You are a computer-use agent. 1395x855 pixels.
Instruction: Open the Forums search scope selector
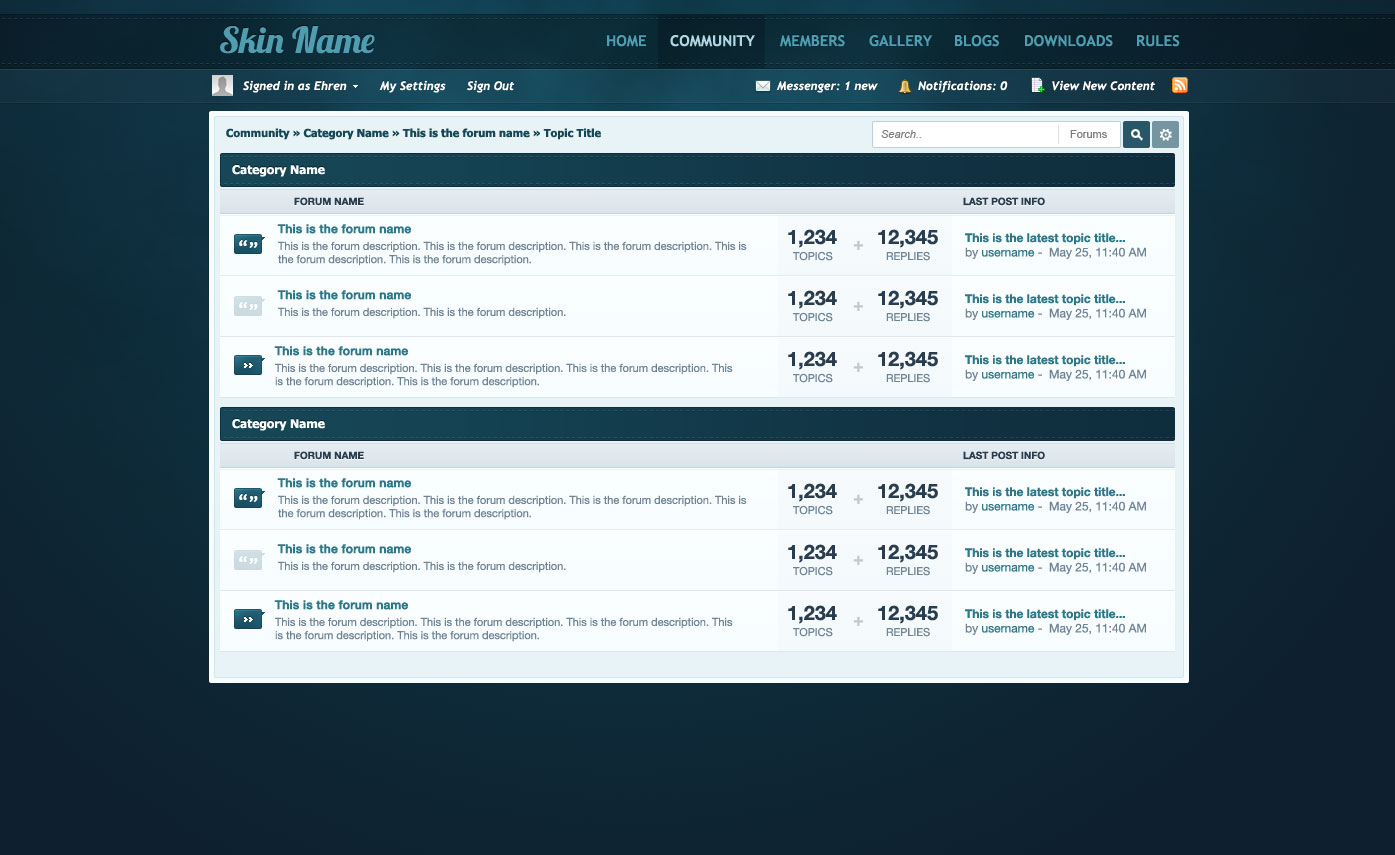click(1088, 135)
